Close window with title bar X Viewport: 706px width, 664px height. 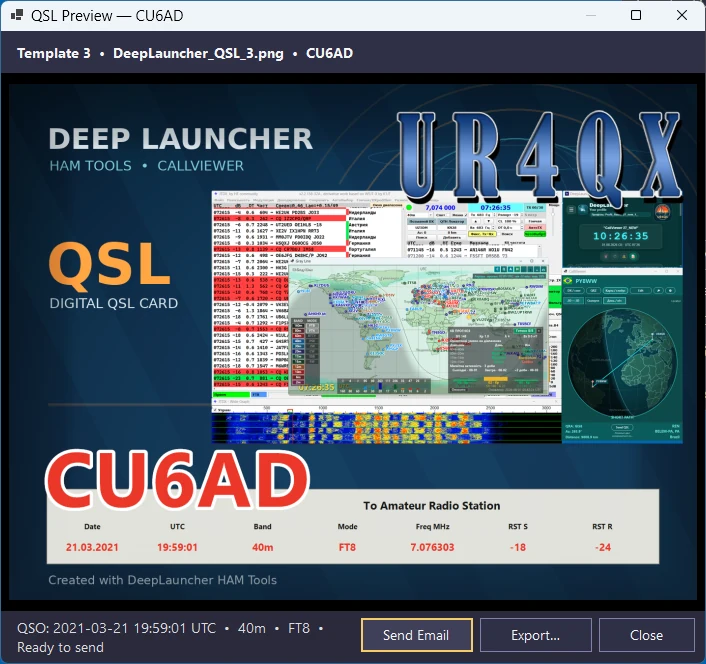(682, 15)
